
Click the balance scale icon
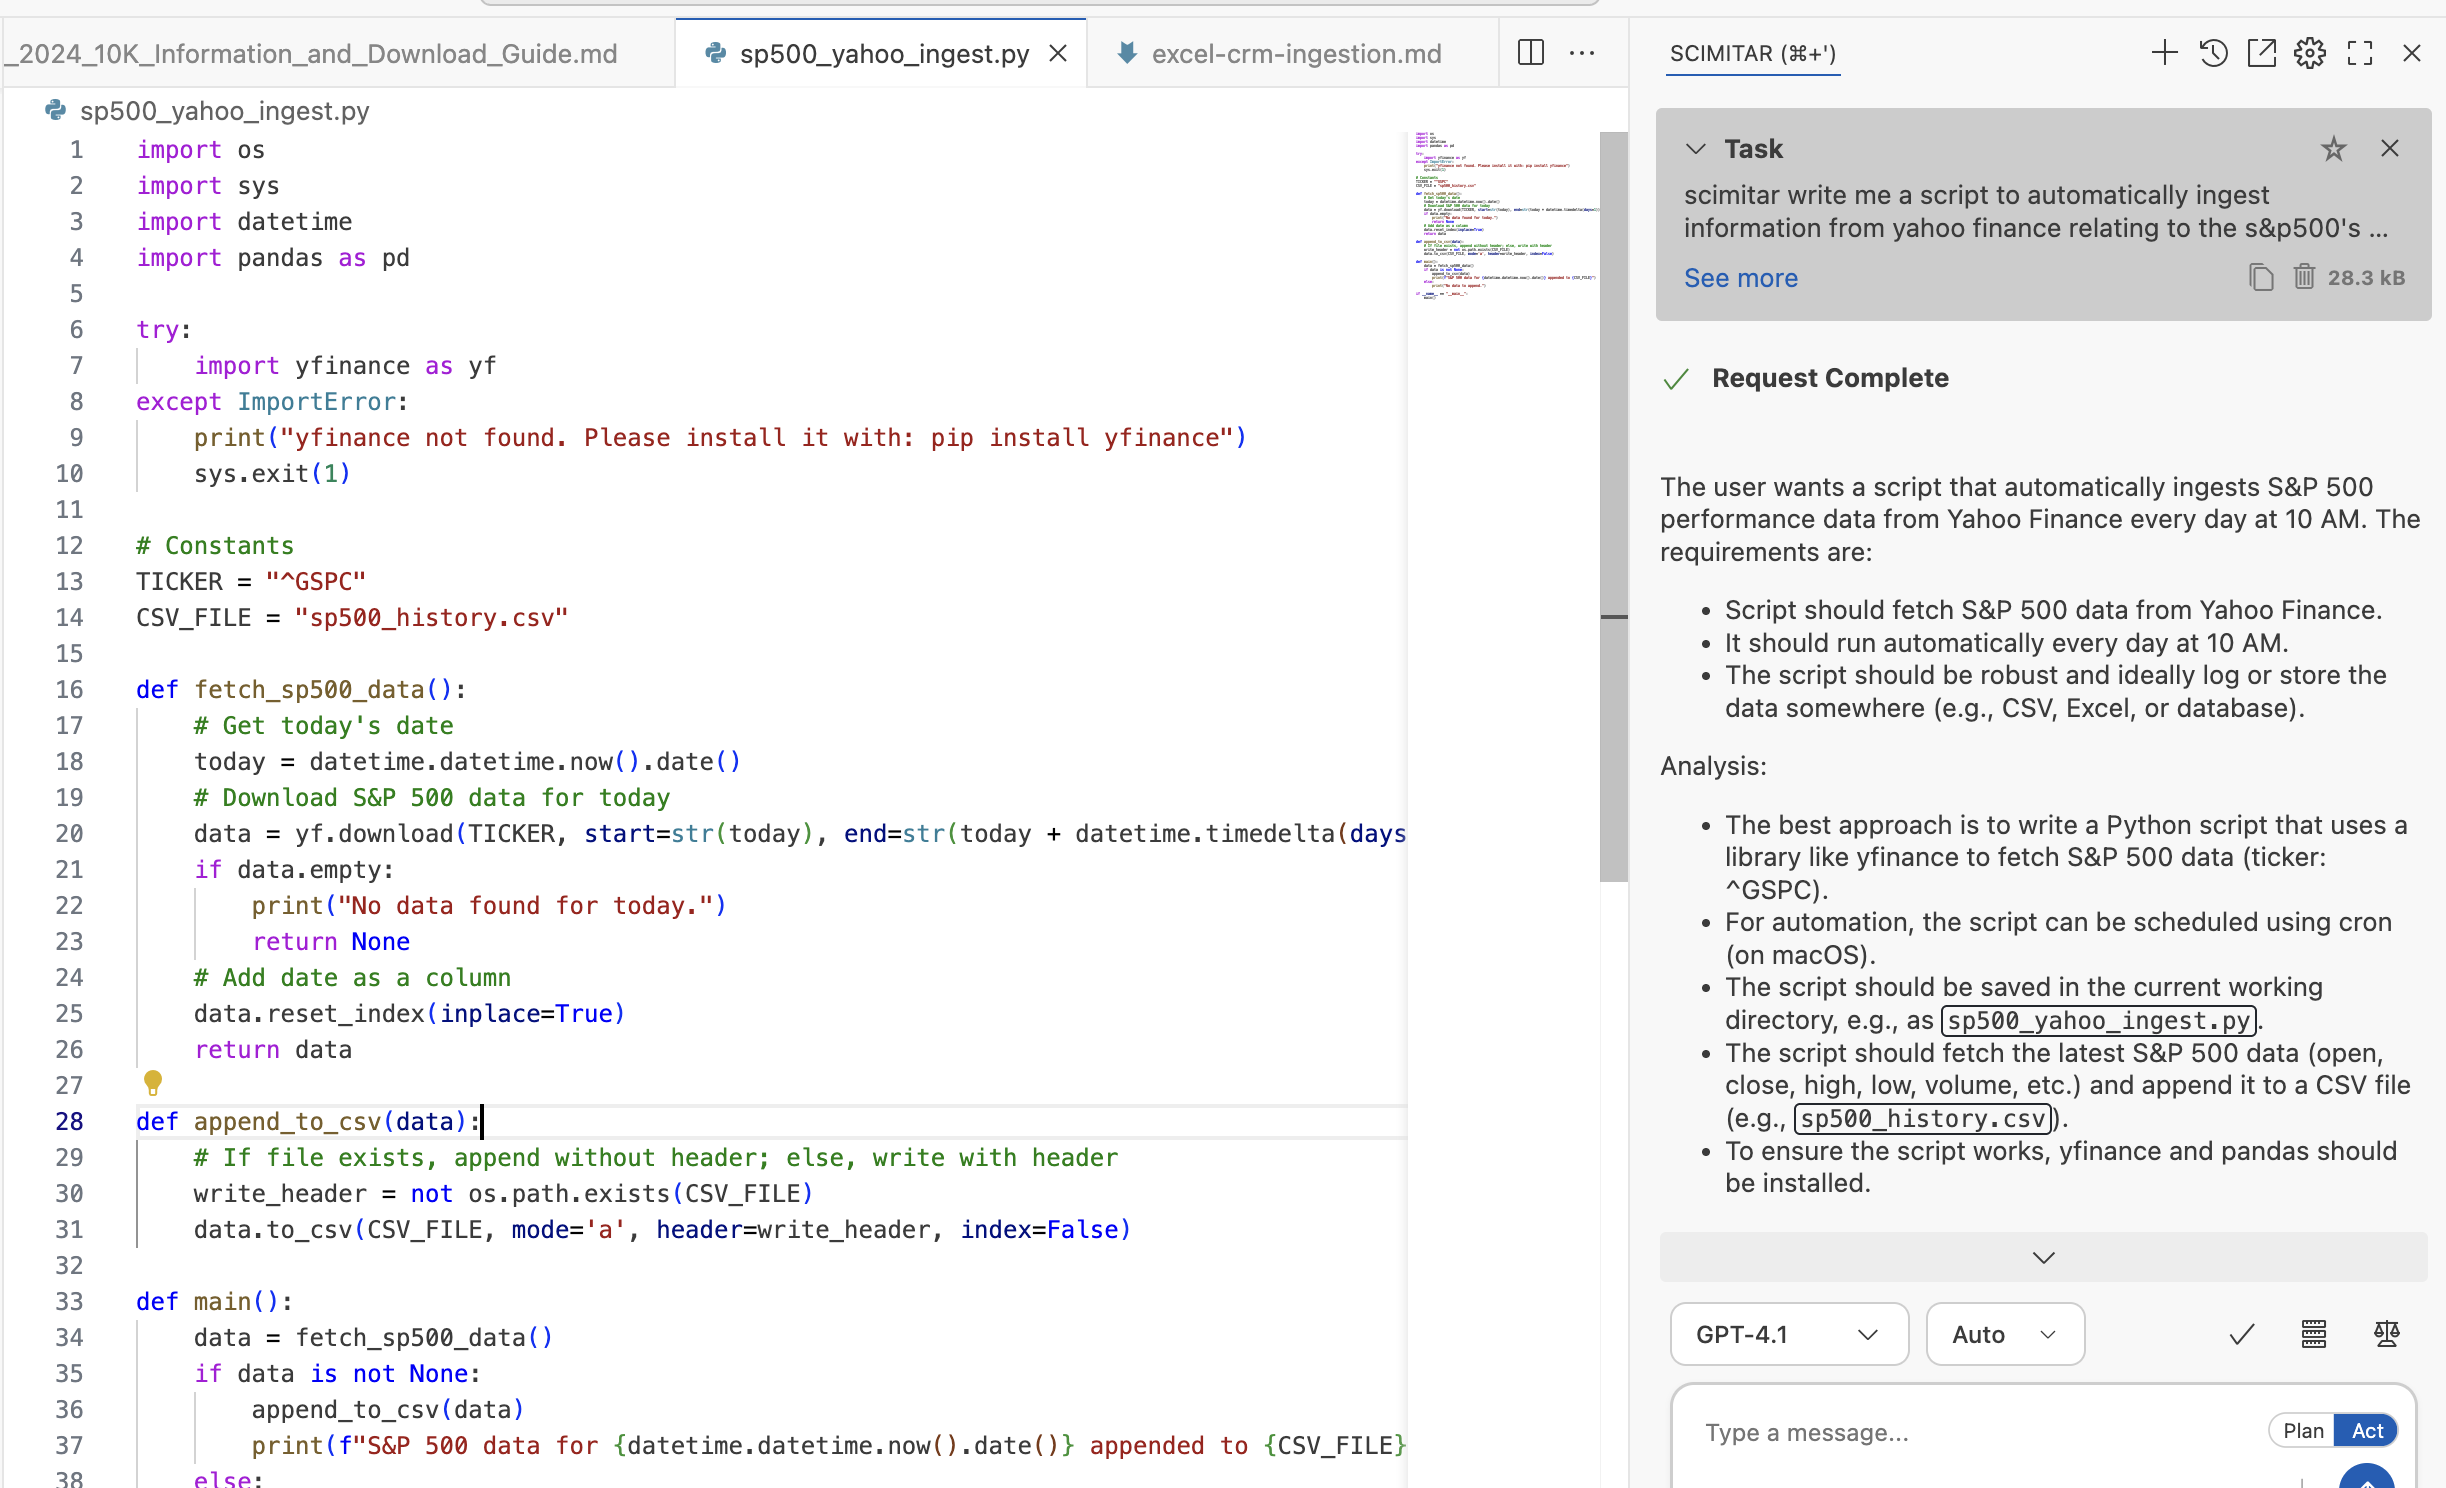tap(2387, 1334)
